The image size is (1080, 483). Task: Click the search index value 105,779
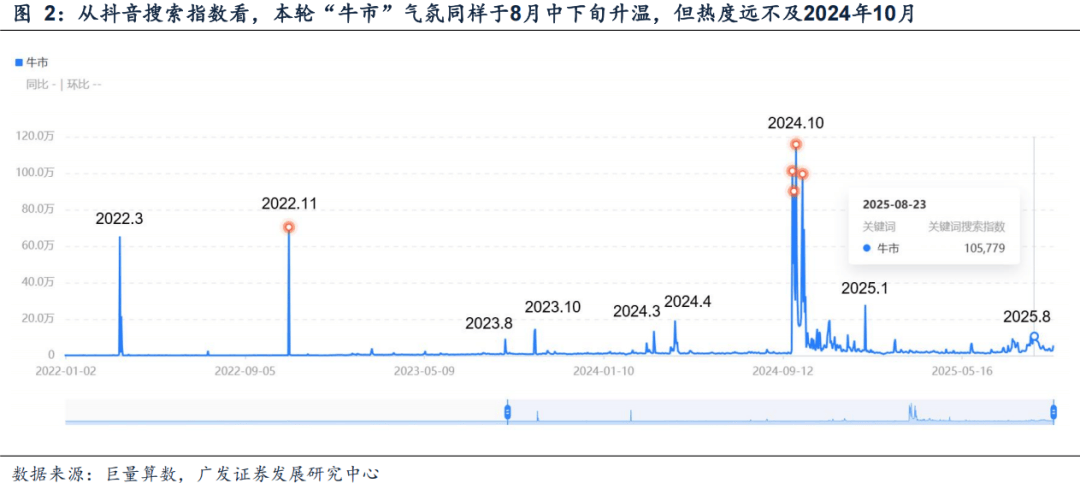click(982, 248)
